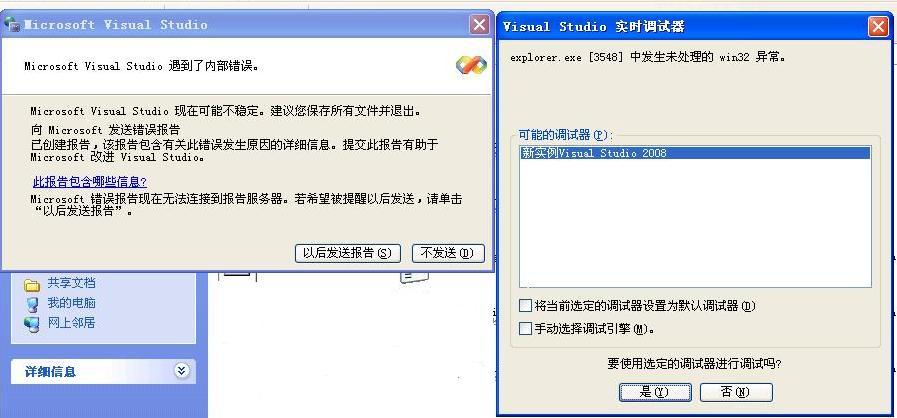
Task: Click the 共享文档 link text
Action: [x=72, y=283]
